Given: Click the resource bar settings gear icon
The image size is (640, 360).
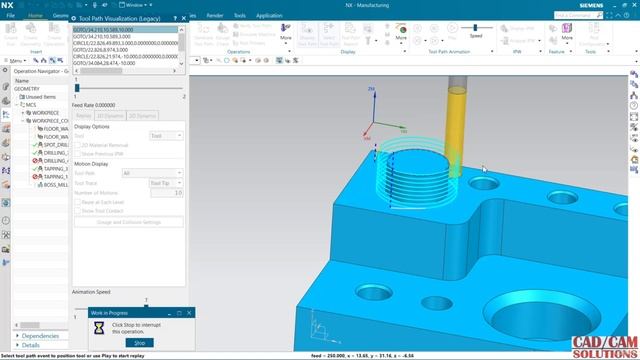Looking at the screenshot, I should [5, 70].
